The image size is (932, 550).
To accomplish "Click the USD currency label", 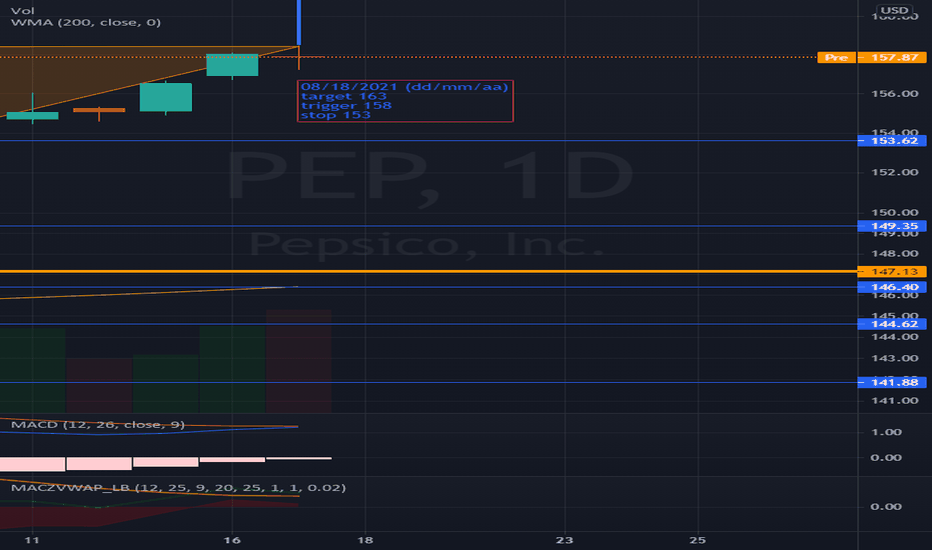I will click(894, 10).
